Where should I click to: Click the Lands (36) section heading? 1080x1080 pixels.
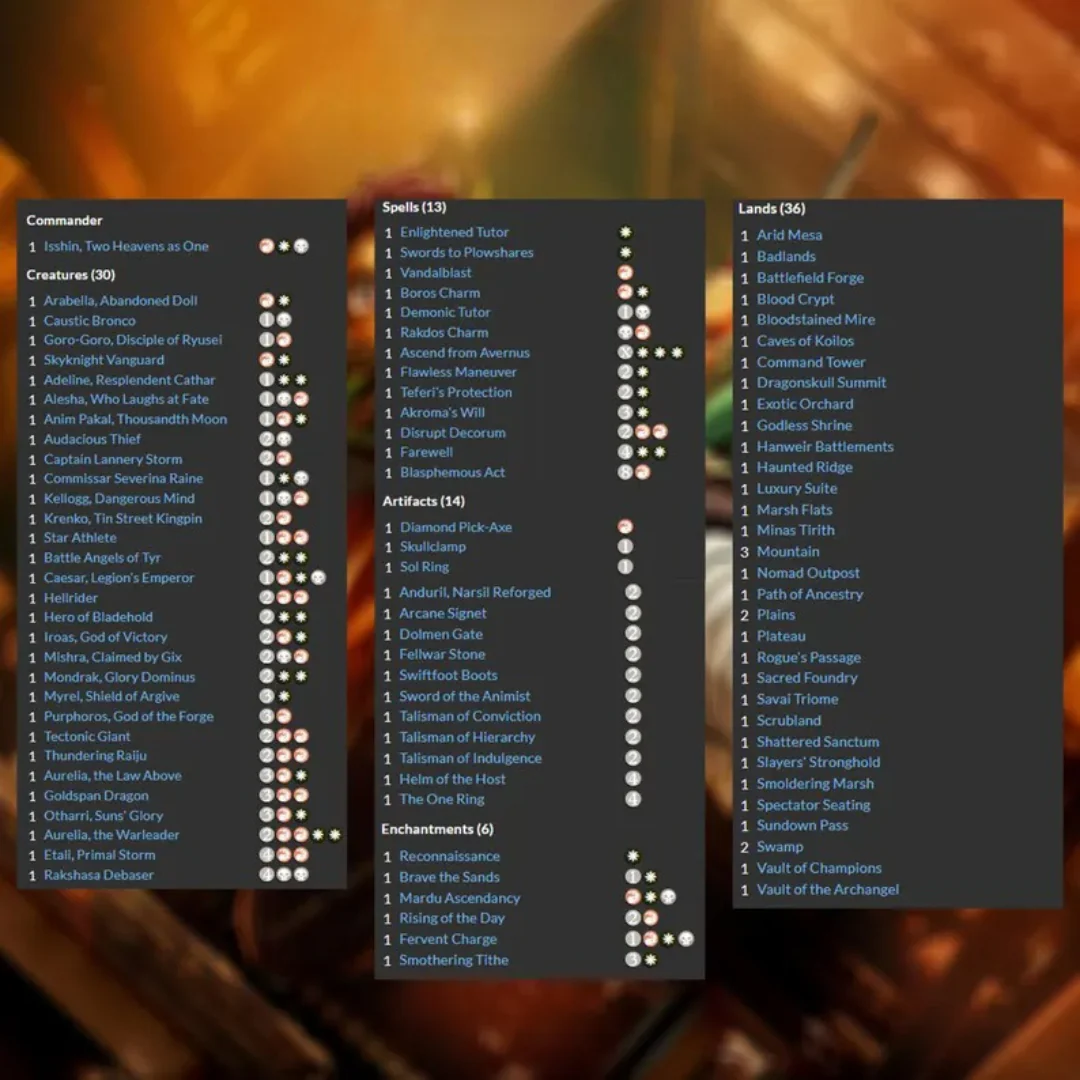tap(771, 209)
